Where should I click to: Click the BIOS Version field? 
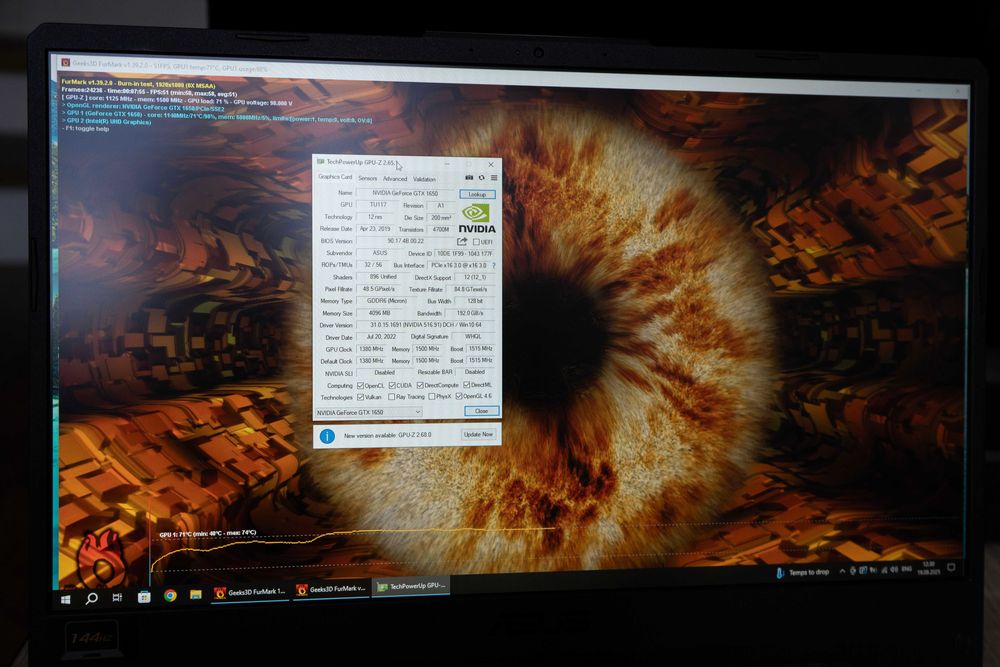[405, 242]
